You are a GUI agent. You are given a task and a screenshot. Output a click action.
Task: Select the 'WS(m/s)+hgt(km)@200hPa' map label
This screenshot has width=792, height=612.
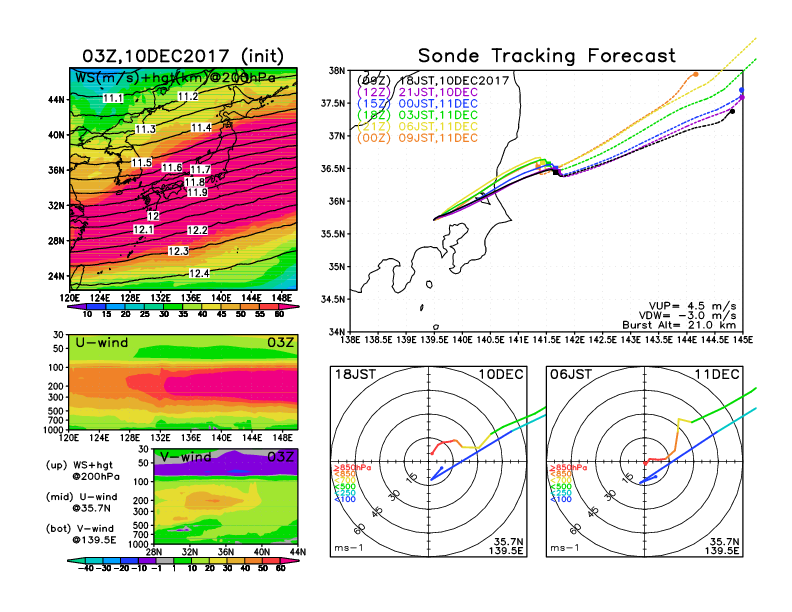point(175,78)
